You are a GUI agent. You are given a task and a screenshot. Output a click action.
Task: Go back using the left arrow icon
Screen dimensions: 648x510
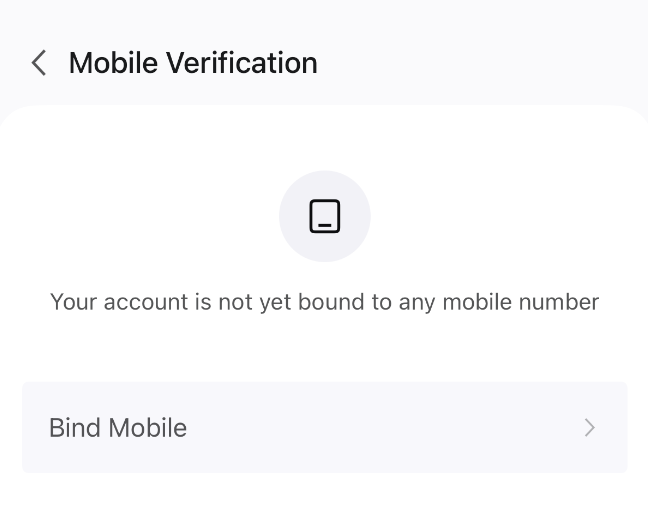pos(39,63)
